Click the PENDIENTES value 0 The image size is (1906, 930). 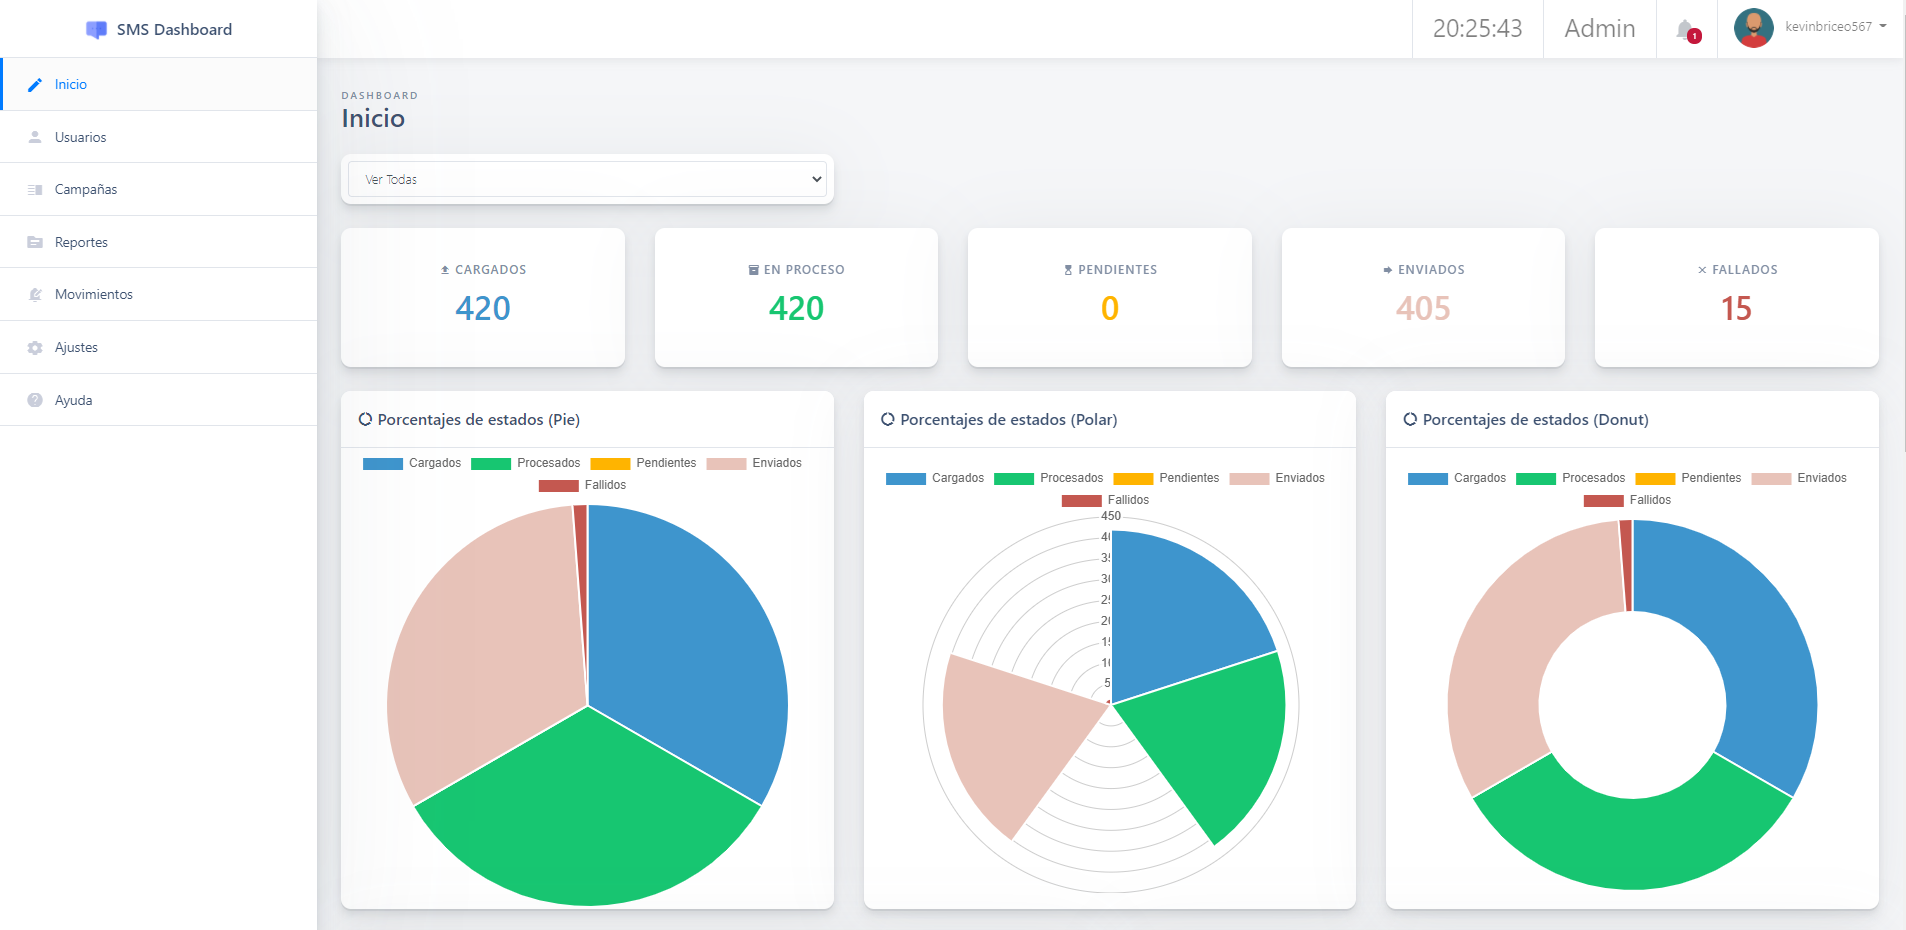pos(1110,308)
